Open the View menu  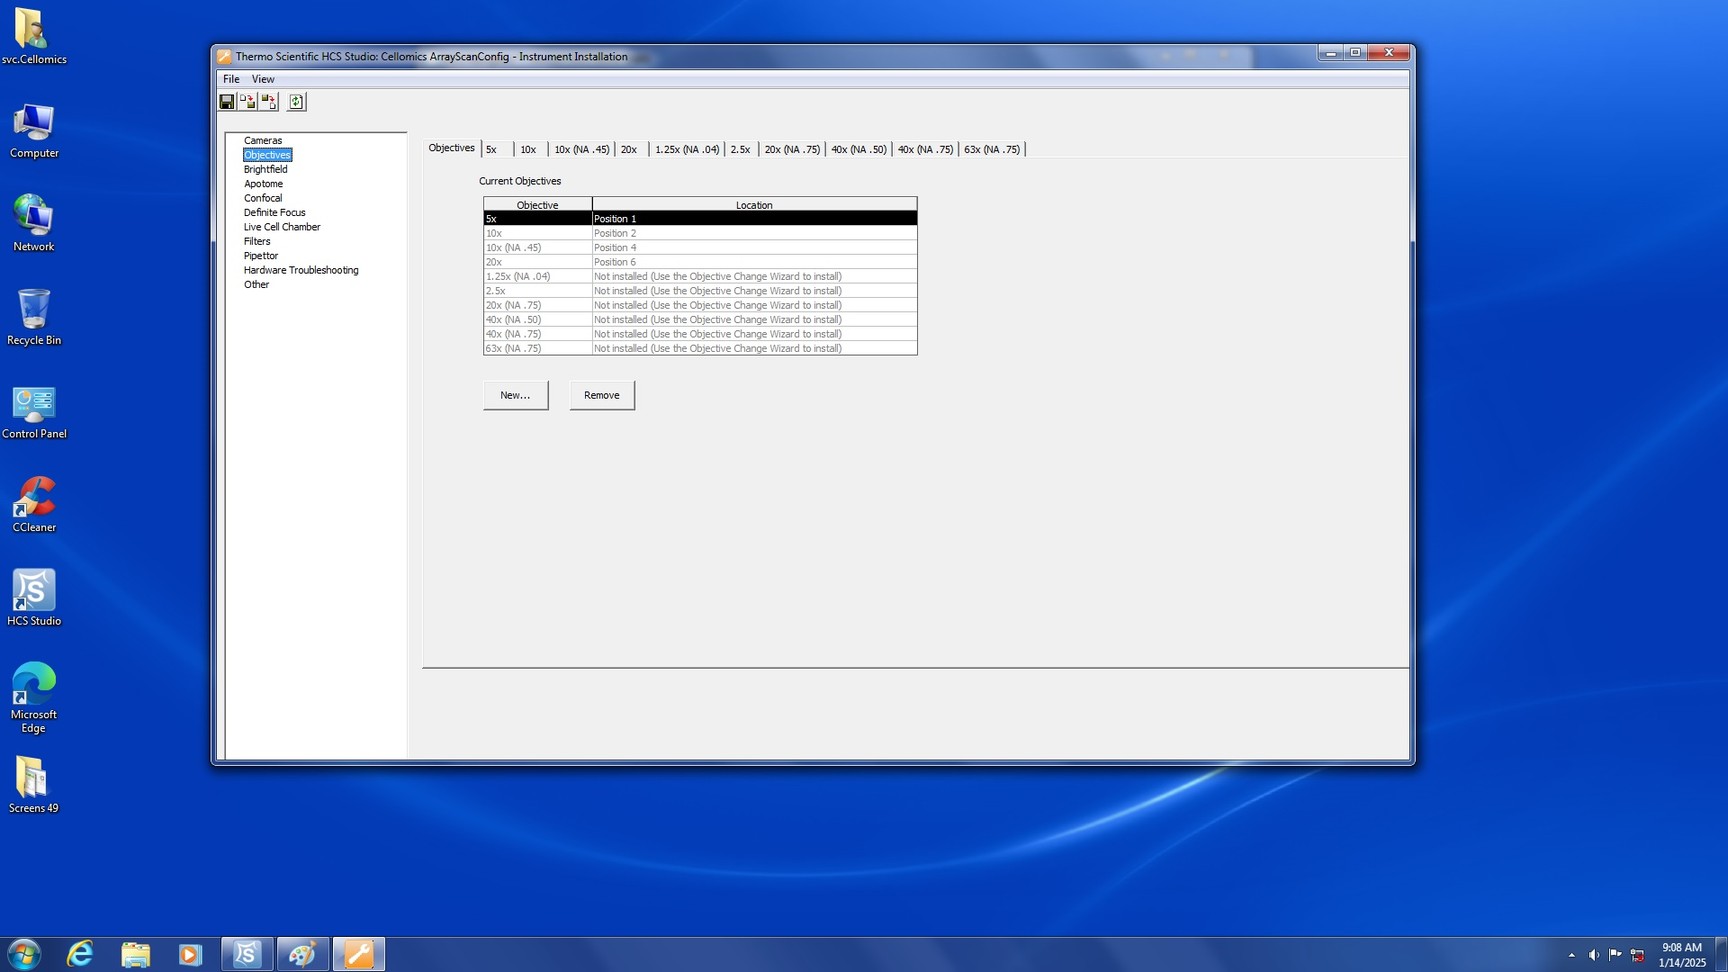point(263,79)
